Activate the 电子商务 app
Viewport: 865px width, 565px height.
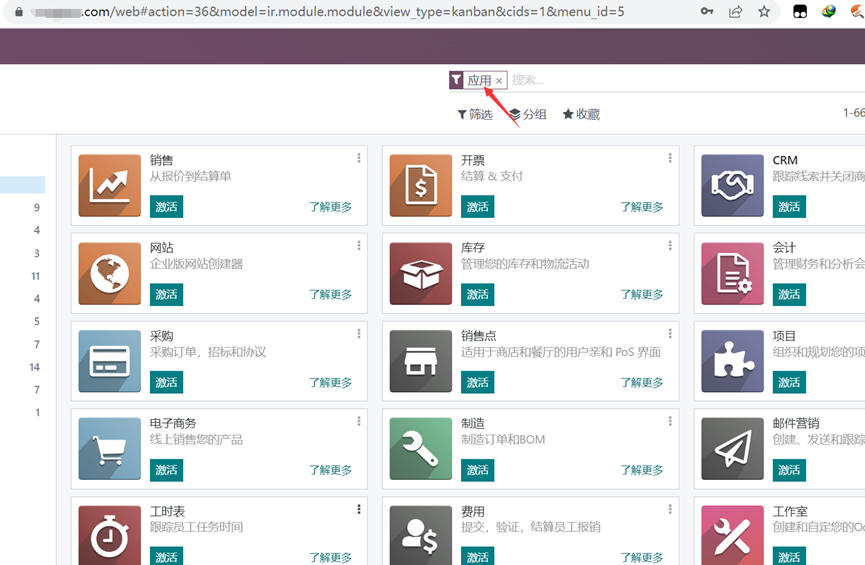166,470
